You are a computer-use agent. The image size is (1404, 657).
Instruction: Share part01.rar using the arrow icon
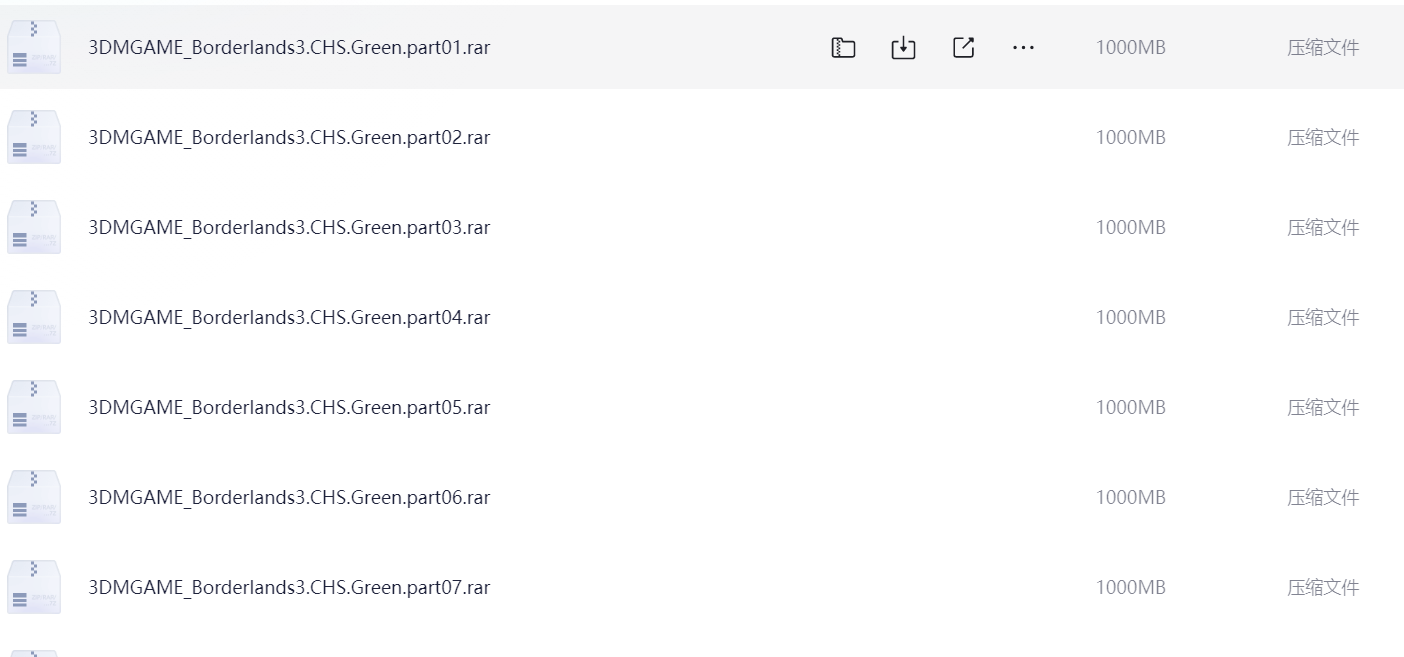pos(963,48)
